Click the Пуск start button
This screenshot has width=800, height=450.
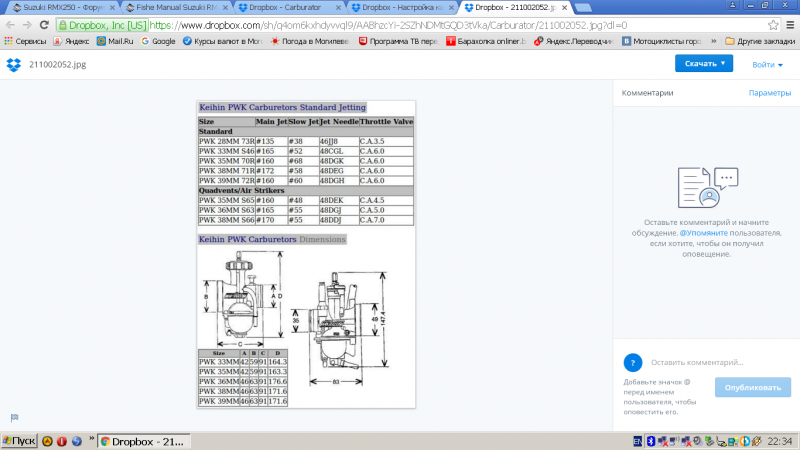tap(19, 441)
